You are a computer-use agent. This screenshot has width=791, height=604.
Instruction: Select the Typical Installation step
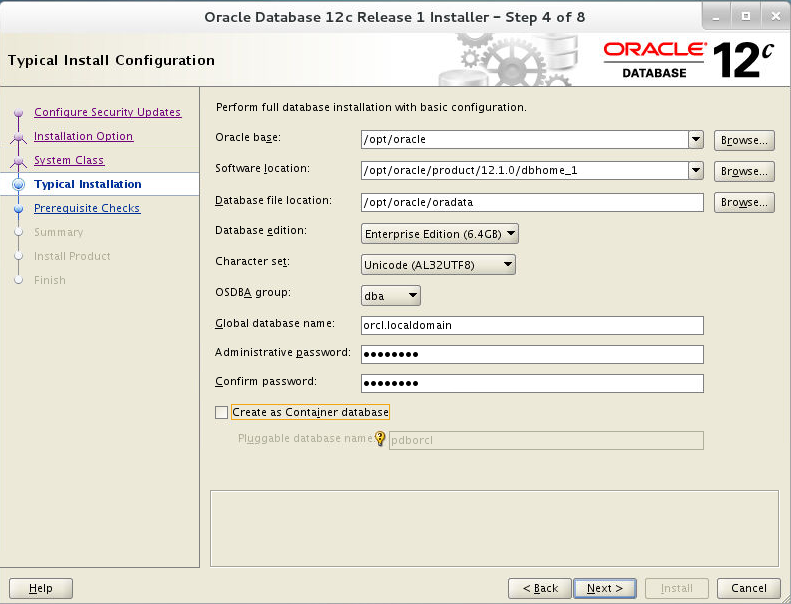(88, 184)
